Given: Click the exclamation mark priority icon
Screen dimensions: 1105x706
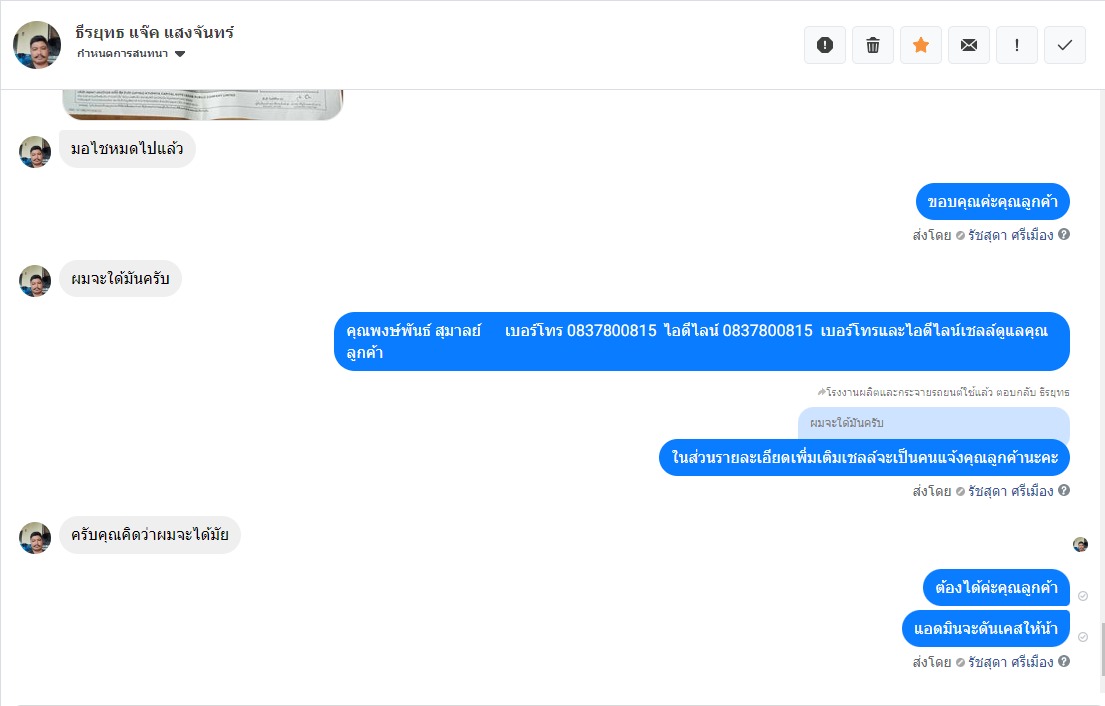Looking at the screenshot, I should click(x=1016, y=45).
